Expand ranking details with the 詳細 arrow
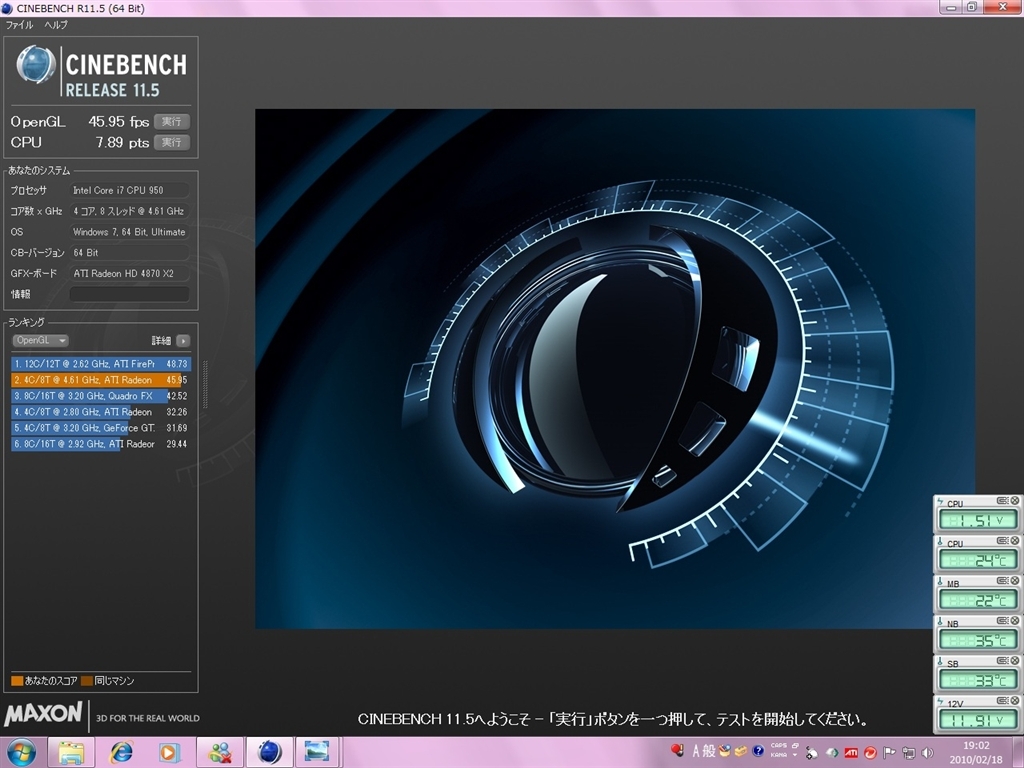 183,341
